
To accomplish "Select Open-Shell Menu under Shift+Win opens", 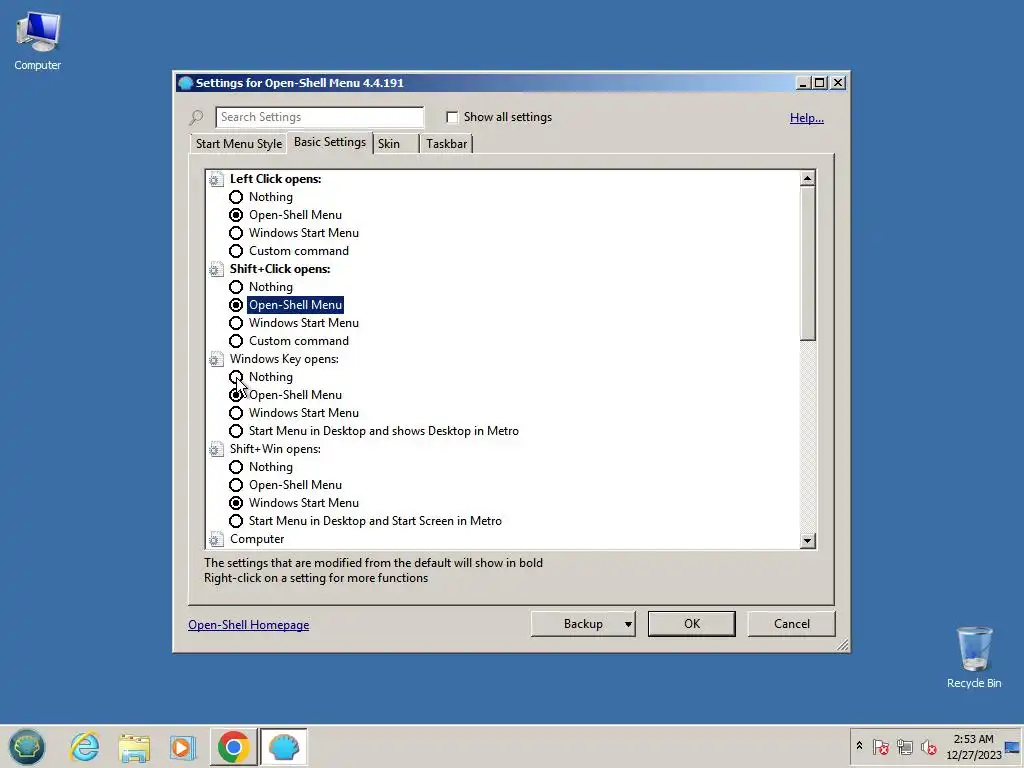I will (x=236, y=485).
